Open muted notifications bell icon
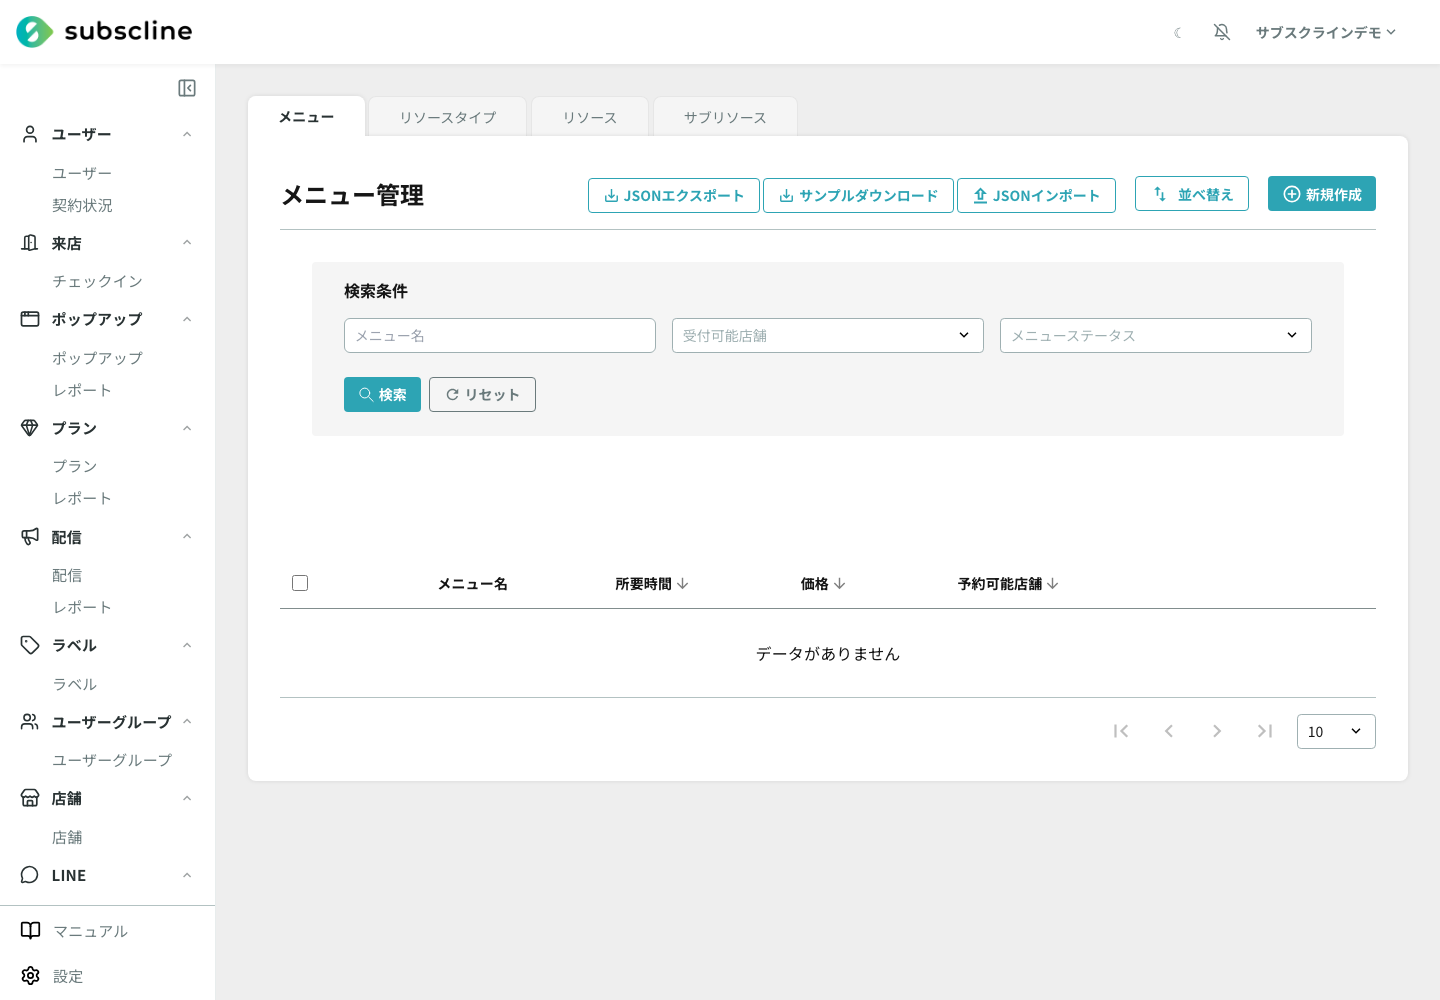Image resolution: width=1440 pixels, height=1000 pixels. click(x=1222, y=32)
